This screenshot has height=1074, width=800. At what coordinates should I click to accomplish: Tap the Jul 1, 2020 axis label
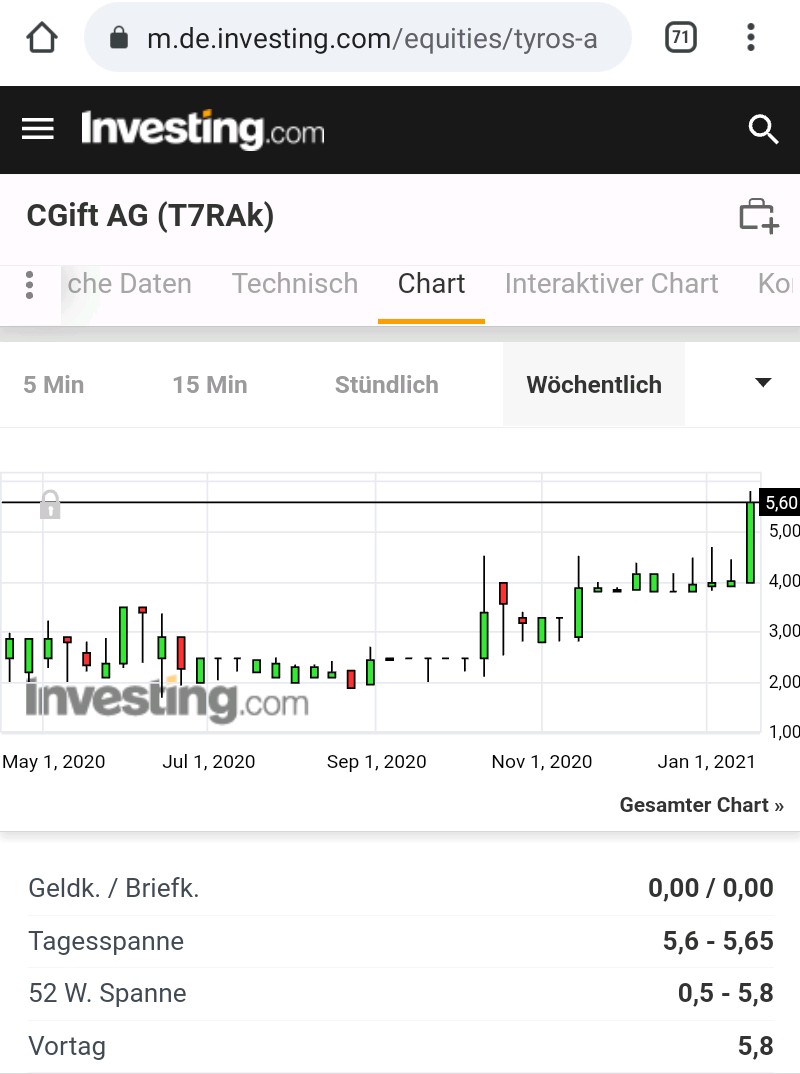209,762
